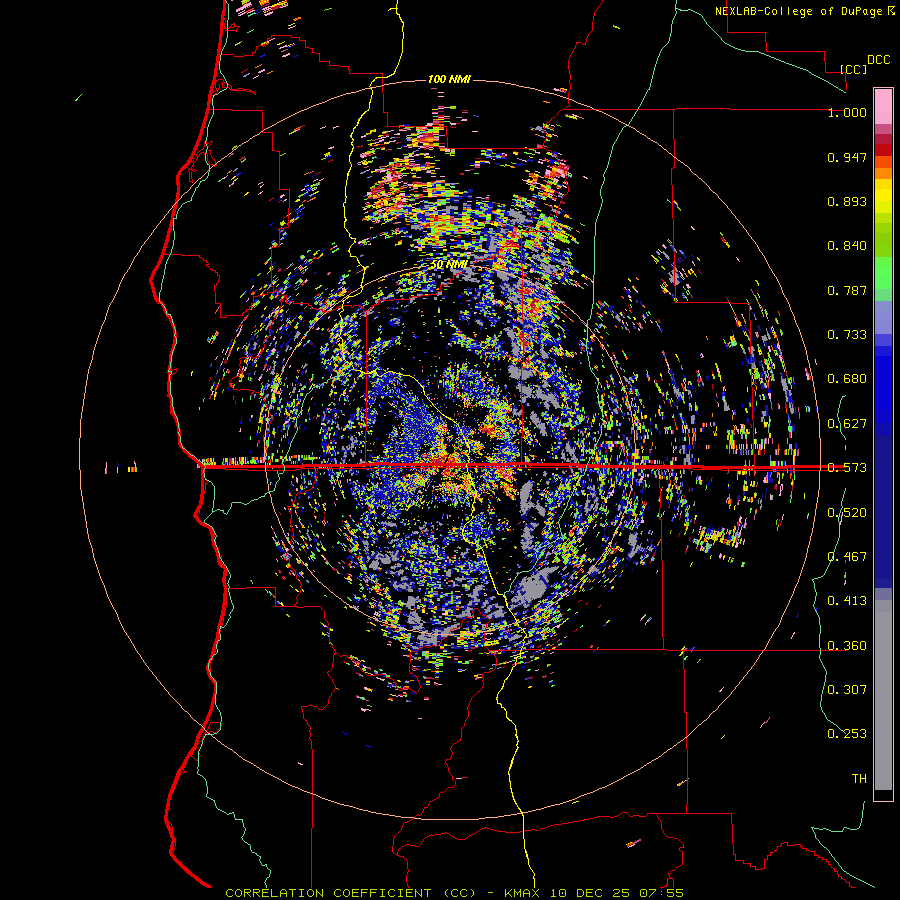Screen dimensions: 900x900
Task: Pick the black TH swatch at the color bar bottom
Action: tap(883, 795)
